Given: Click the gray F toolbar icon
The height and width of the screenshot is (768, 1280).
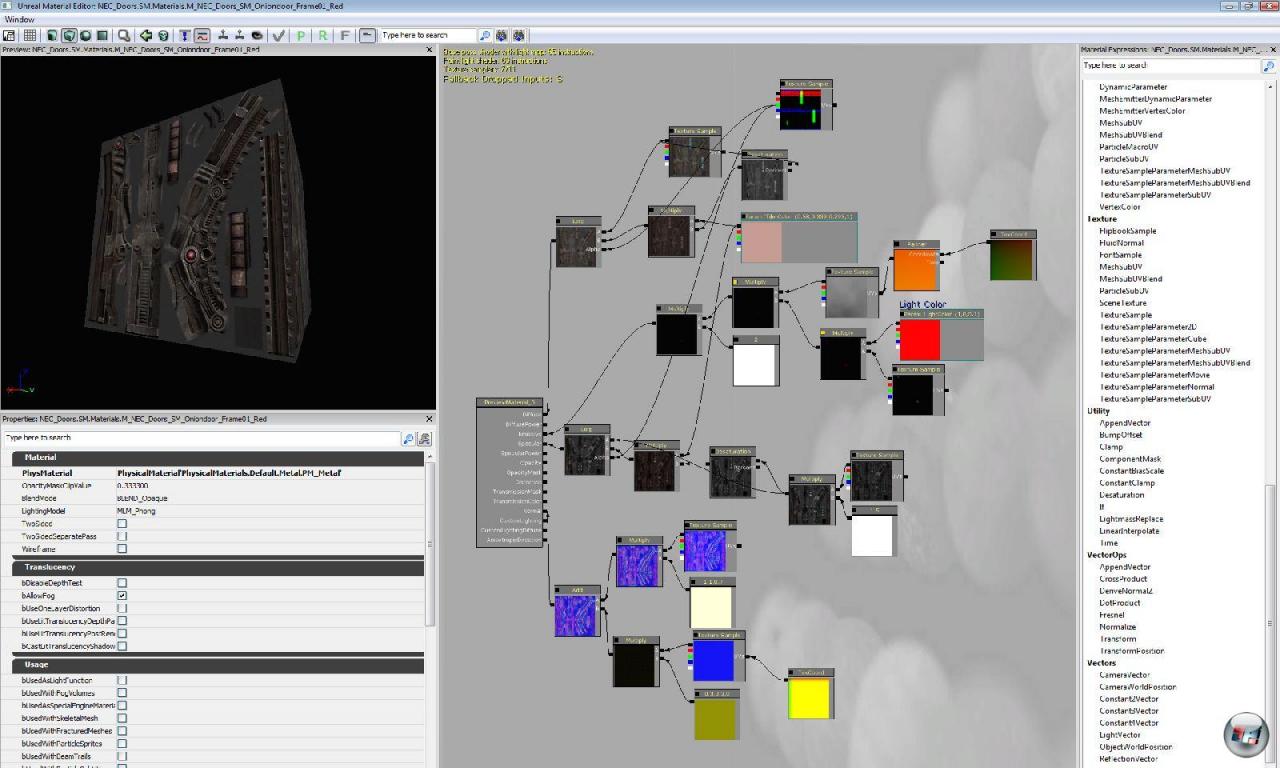Looking at the screenshot, I should tap(345, 35).
